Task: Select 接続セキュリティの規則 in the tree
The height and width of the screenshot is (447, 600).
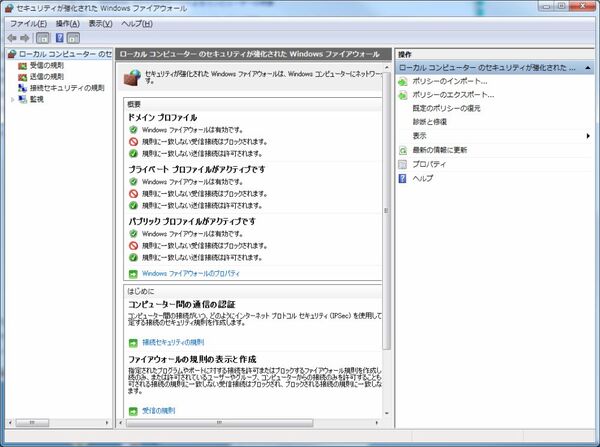Action: [x=67, y=88]
